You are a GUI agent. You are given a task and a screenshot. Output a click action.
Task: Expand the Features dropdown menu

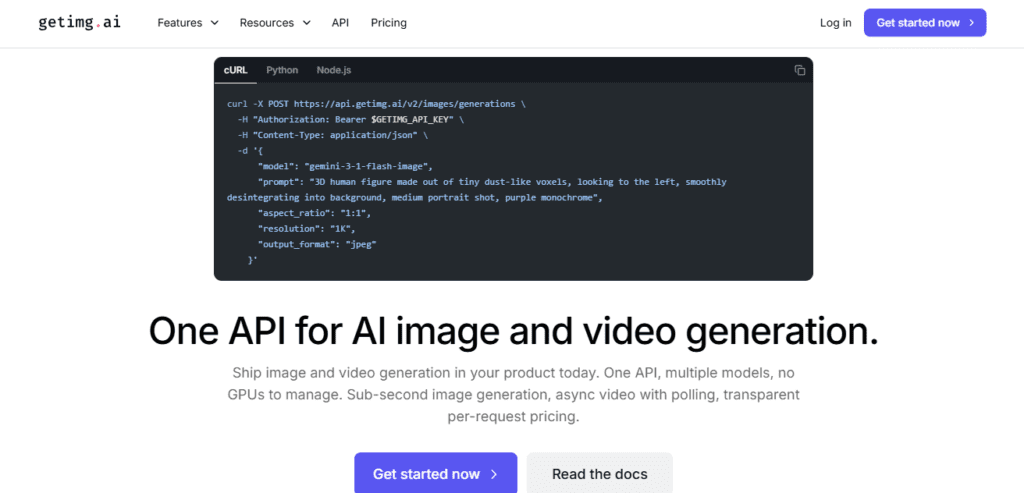(188, 23)
